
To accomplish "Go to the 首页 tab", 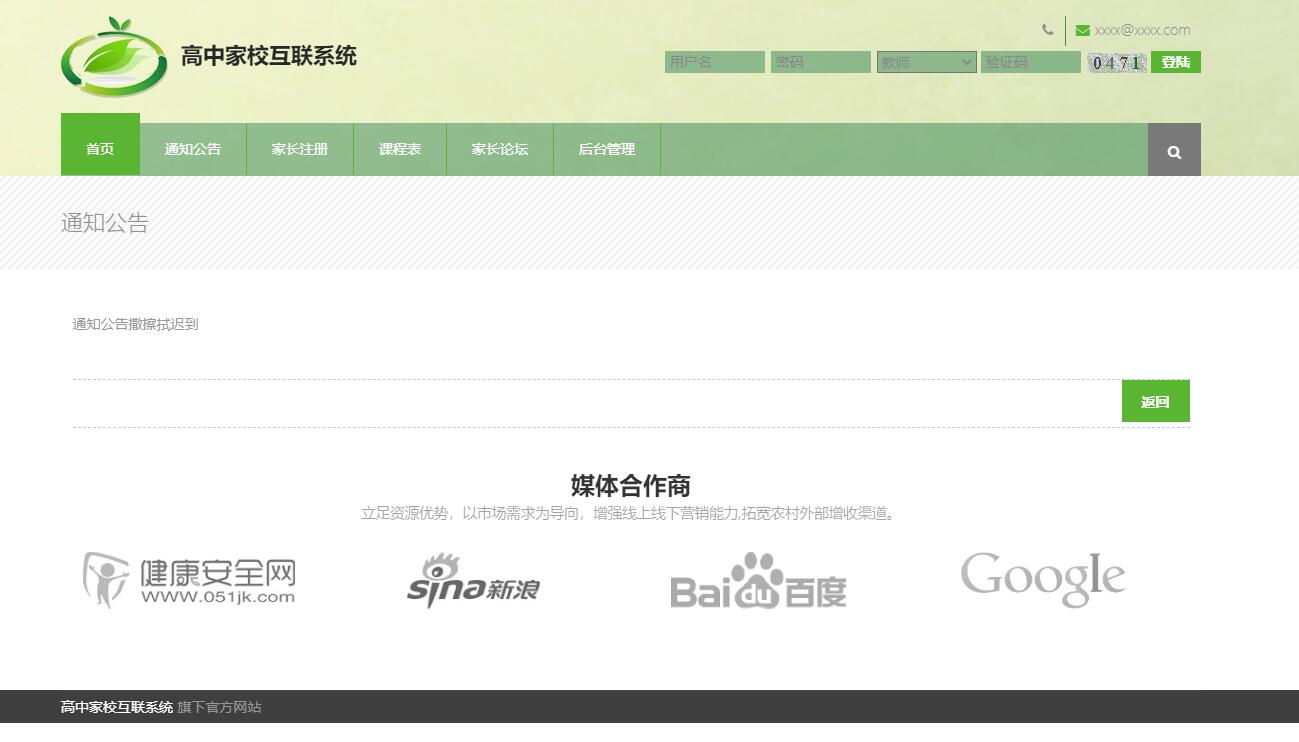I will coord(100,149).
